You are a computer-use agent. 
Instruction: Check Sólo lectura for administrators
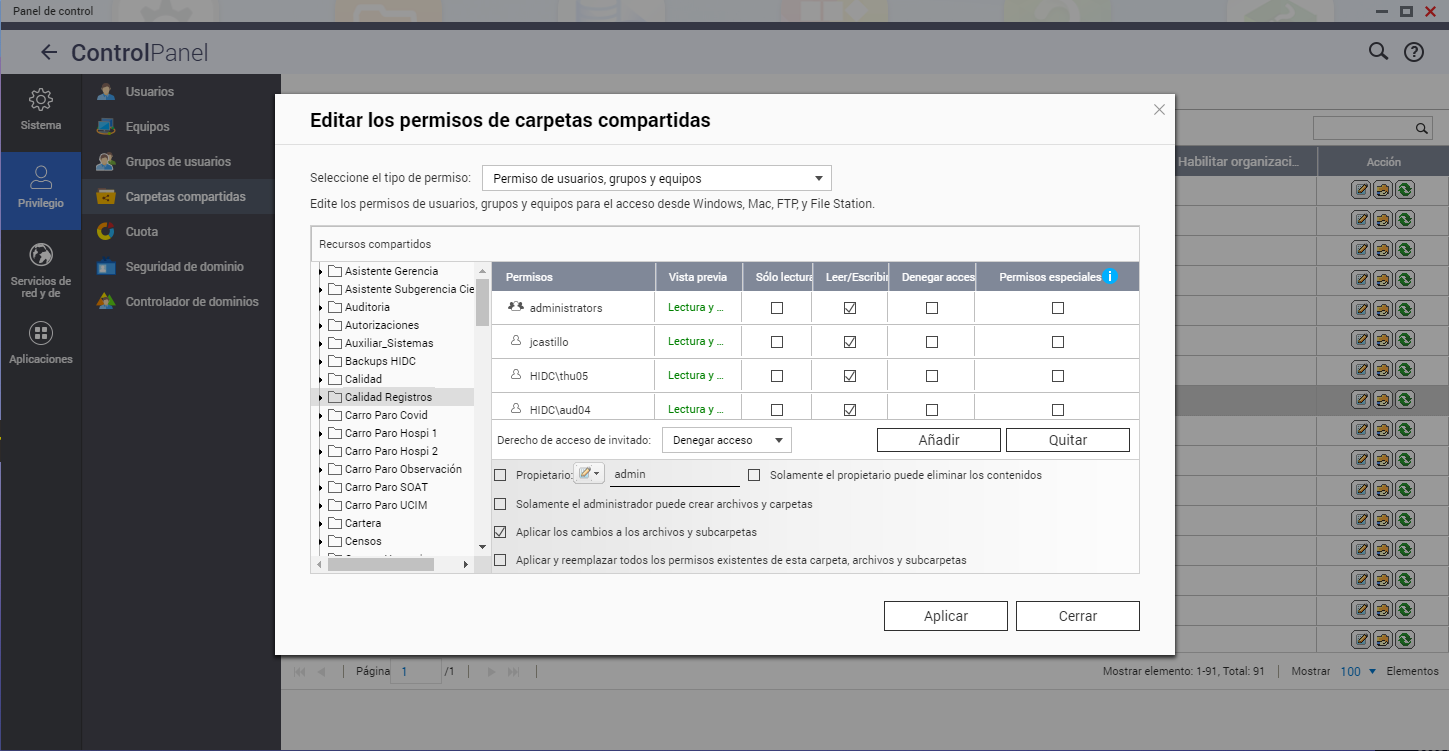tap(777, 308)
